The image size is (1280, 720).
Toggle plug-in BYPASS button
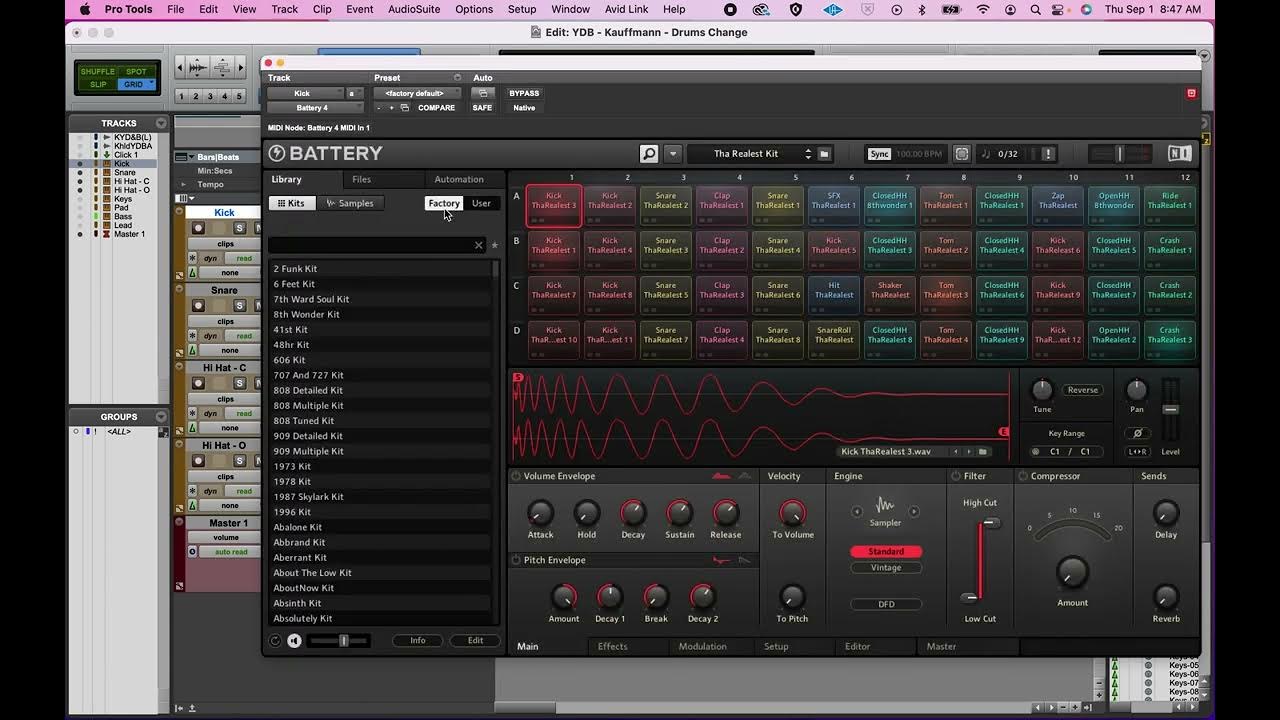pyautogui.click(x=524, y=93)
